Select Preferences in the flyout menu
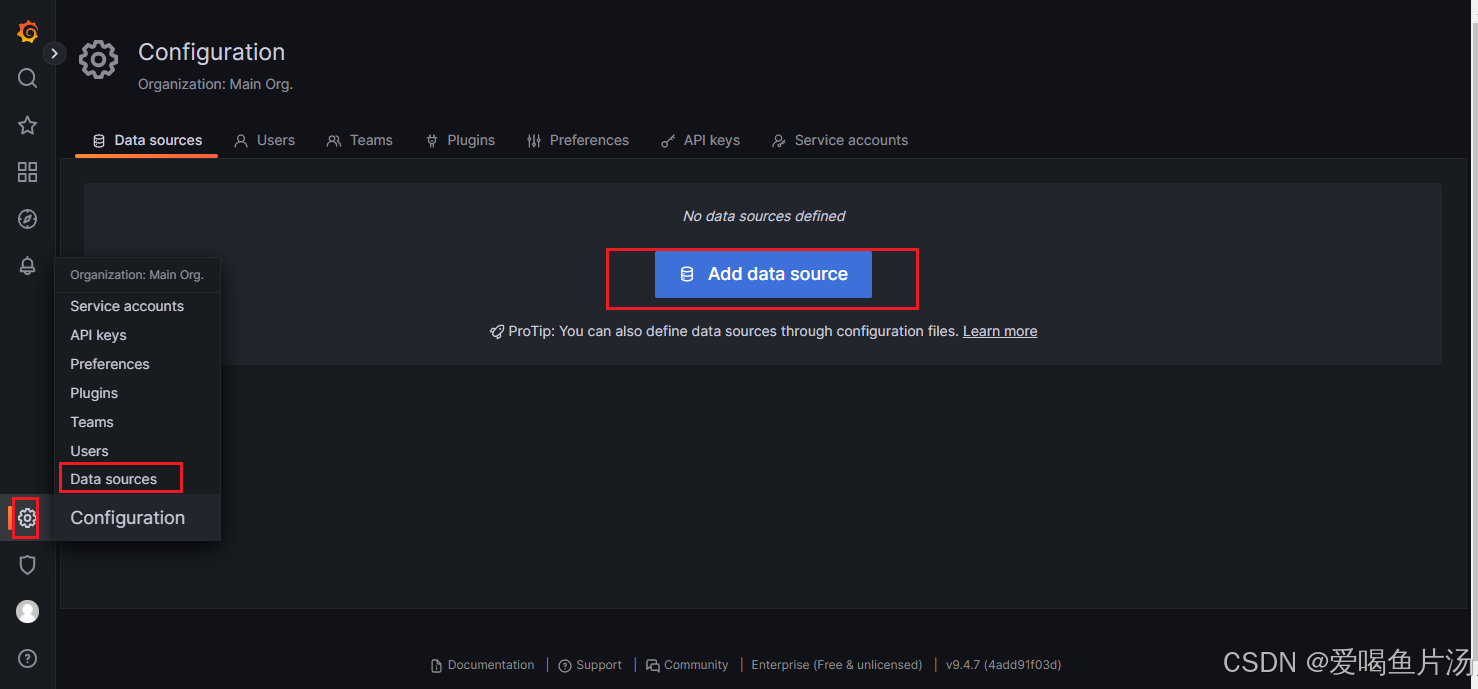The width and height of the screenshot is (1478, 689). pyautogui.click(x=137, y=364)
